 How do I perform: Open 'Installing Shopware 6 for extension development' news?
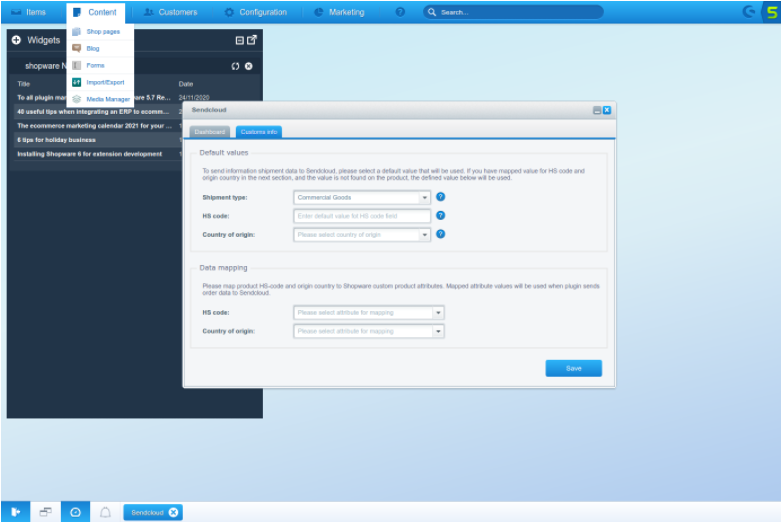(x=90, y=154)
